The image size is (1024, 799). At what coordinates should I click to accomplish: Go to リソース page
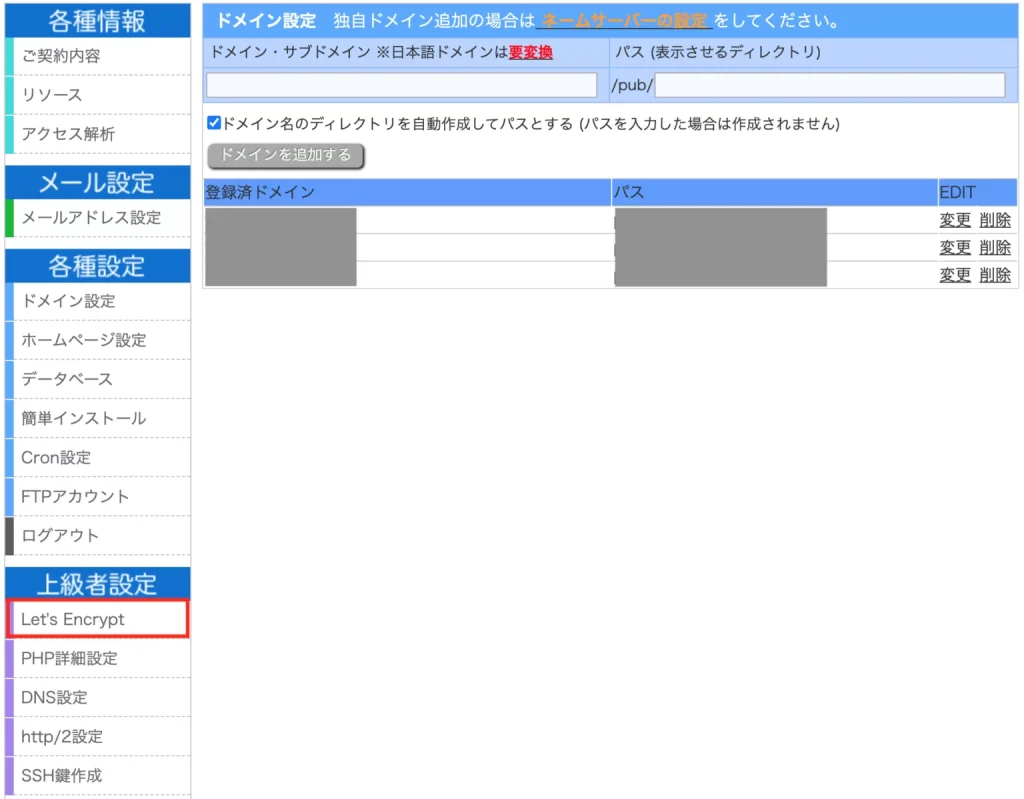point(52,95)
